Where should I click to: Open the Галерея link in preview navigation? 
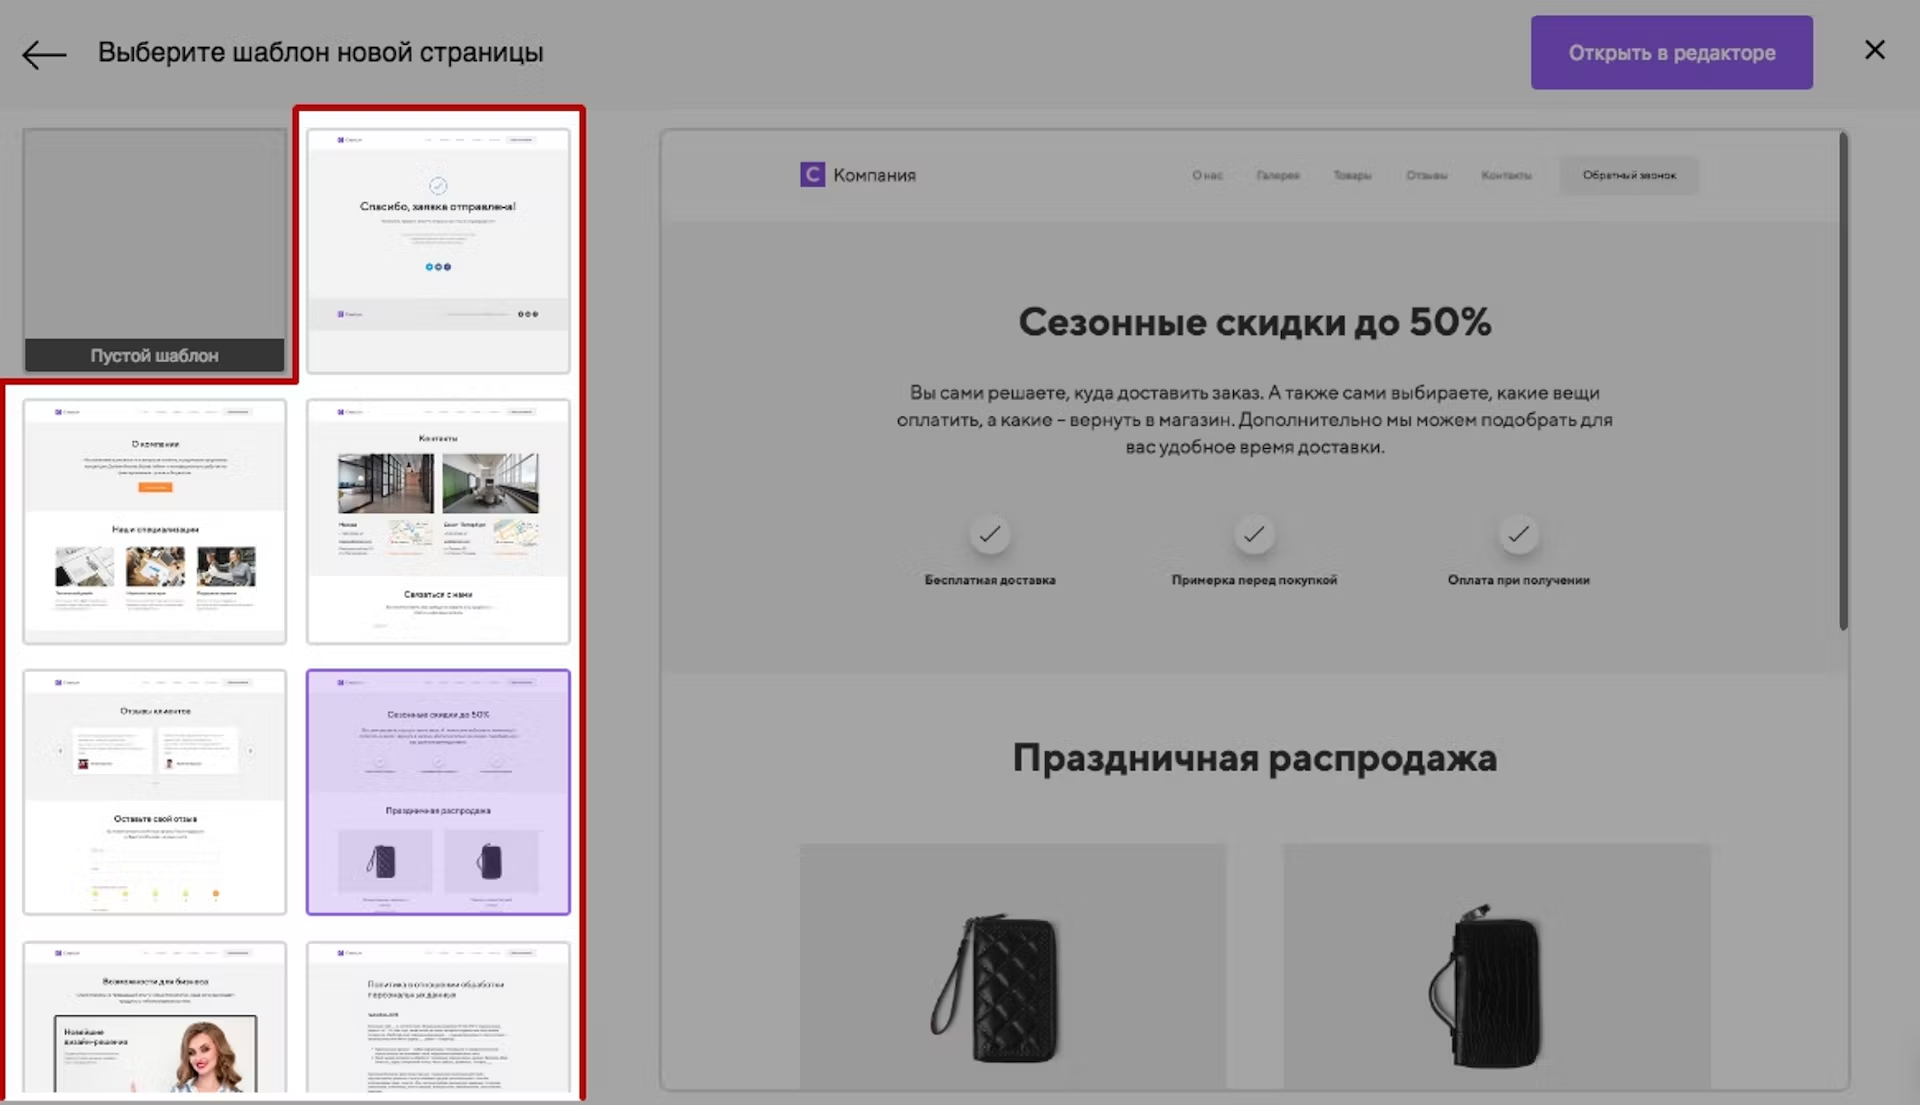pos(1278,175)
